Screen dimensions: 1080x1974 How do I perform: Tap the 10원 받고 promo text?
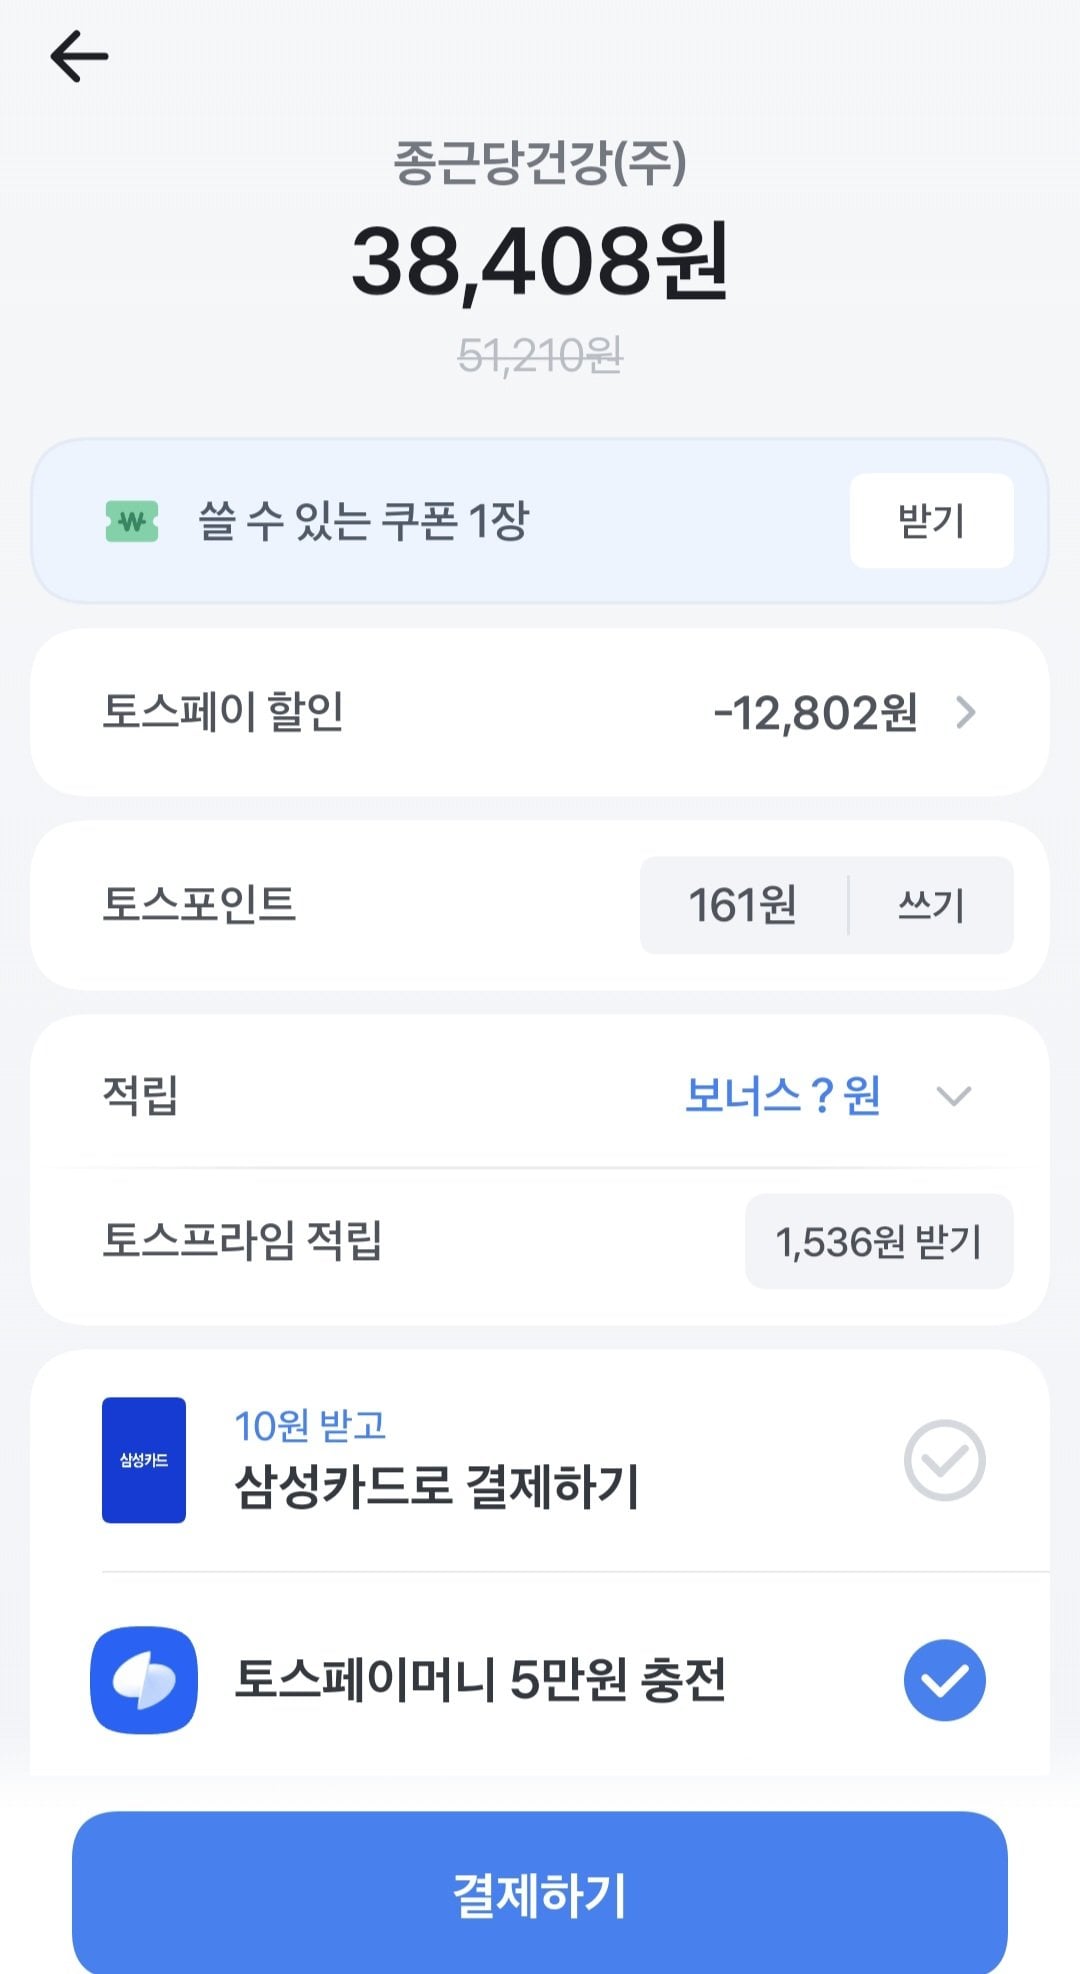coord(310,1426)
